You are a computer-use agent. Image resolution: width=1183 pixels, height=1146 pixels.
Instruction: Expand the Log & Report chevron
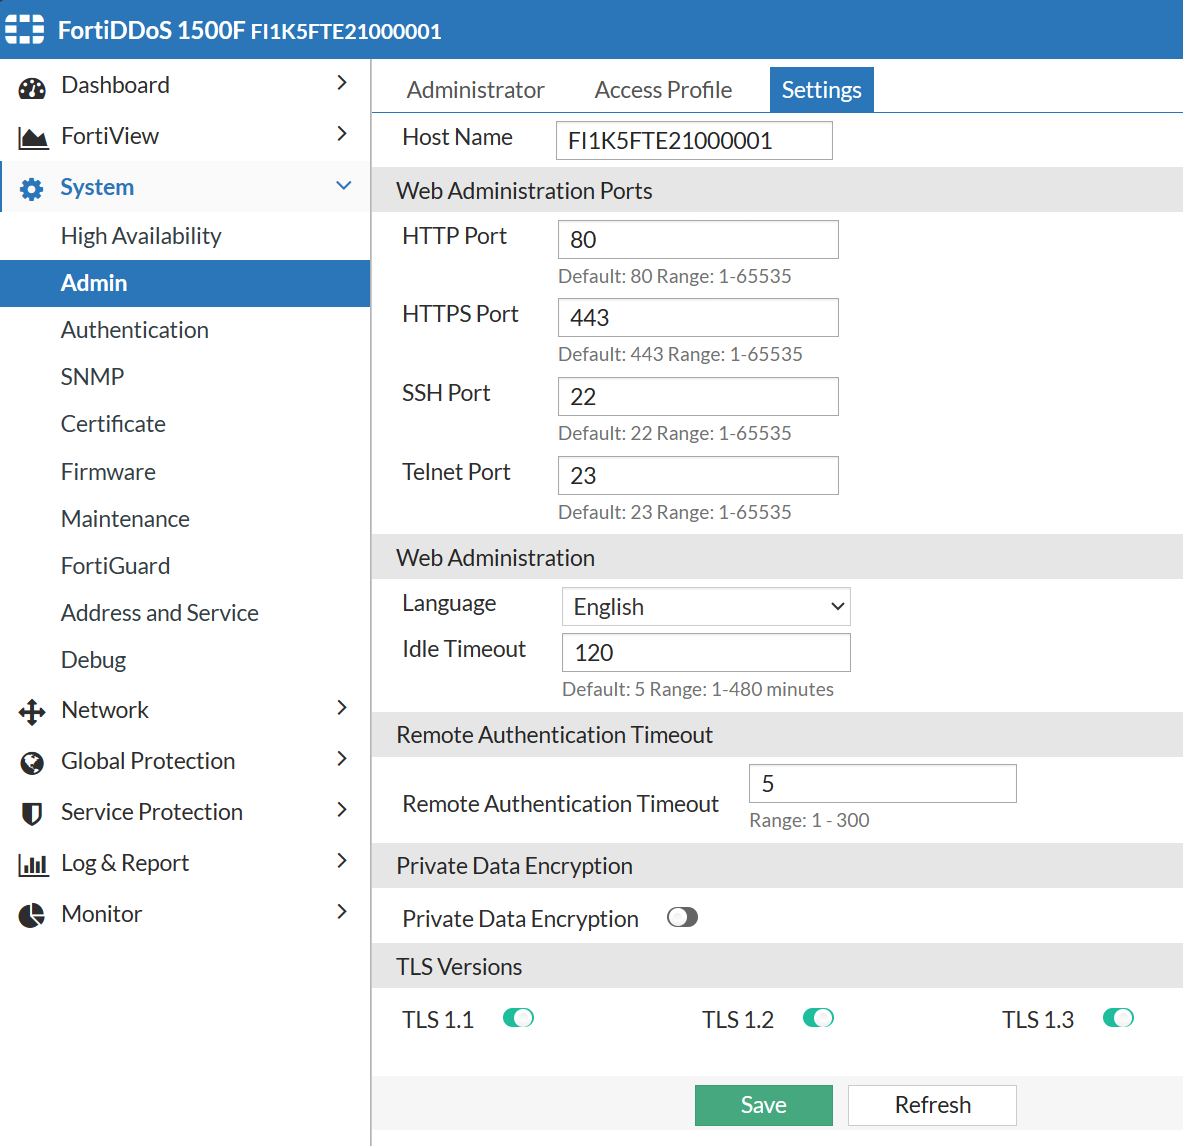(x=342, y=860)
